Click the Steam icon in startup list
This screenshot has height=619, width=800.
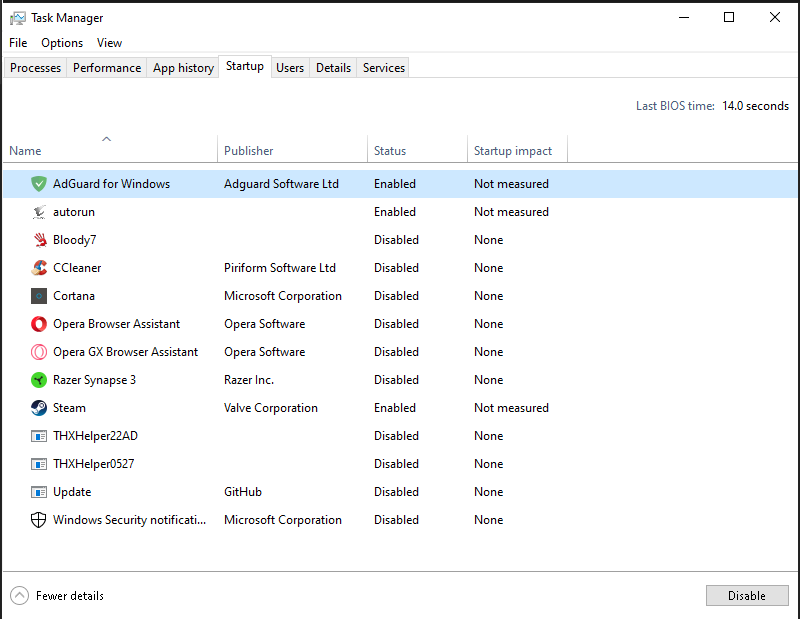tap(39, 408)
